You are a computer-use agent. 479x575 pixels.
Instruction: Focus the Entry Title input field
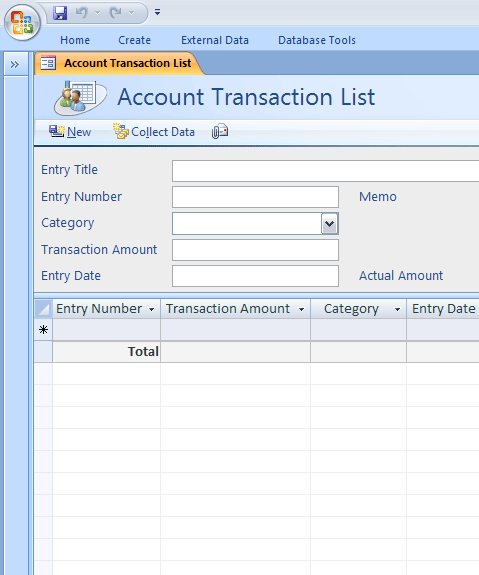tap(325, 171)
